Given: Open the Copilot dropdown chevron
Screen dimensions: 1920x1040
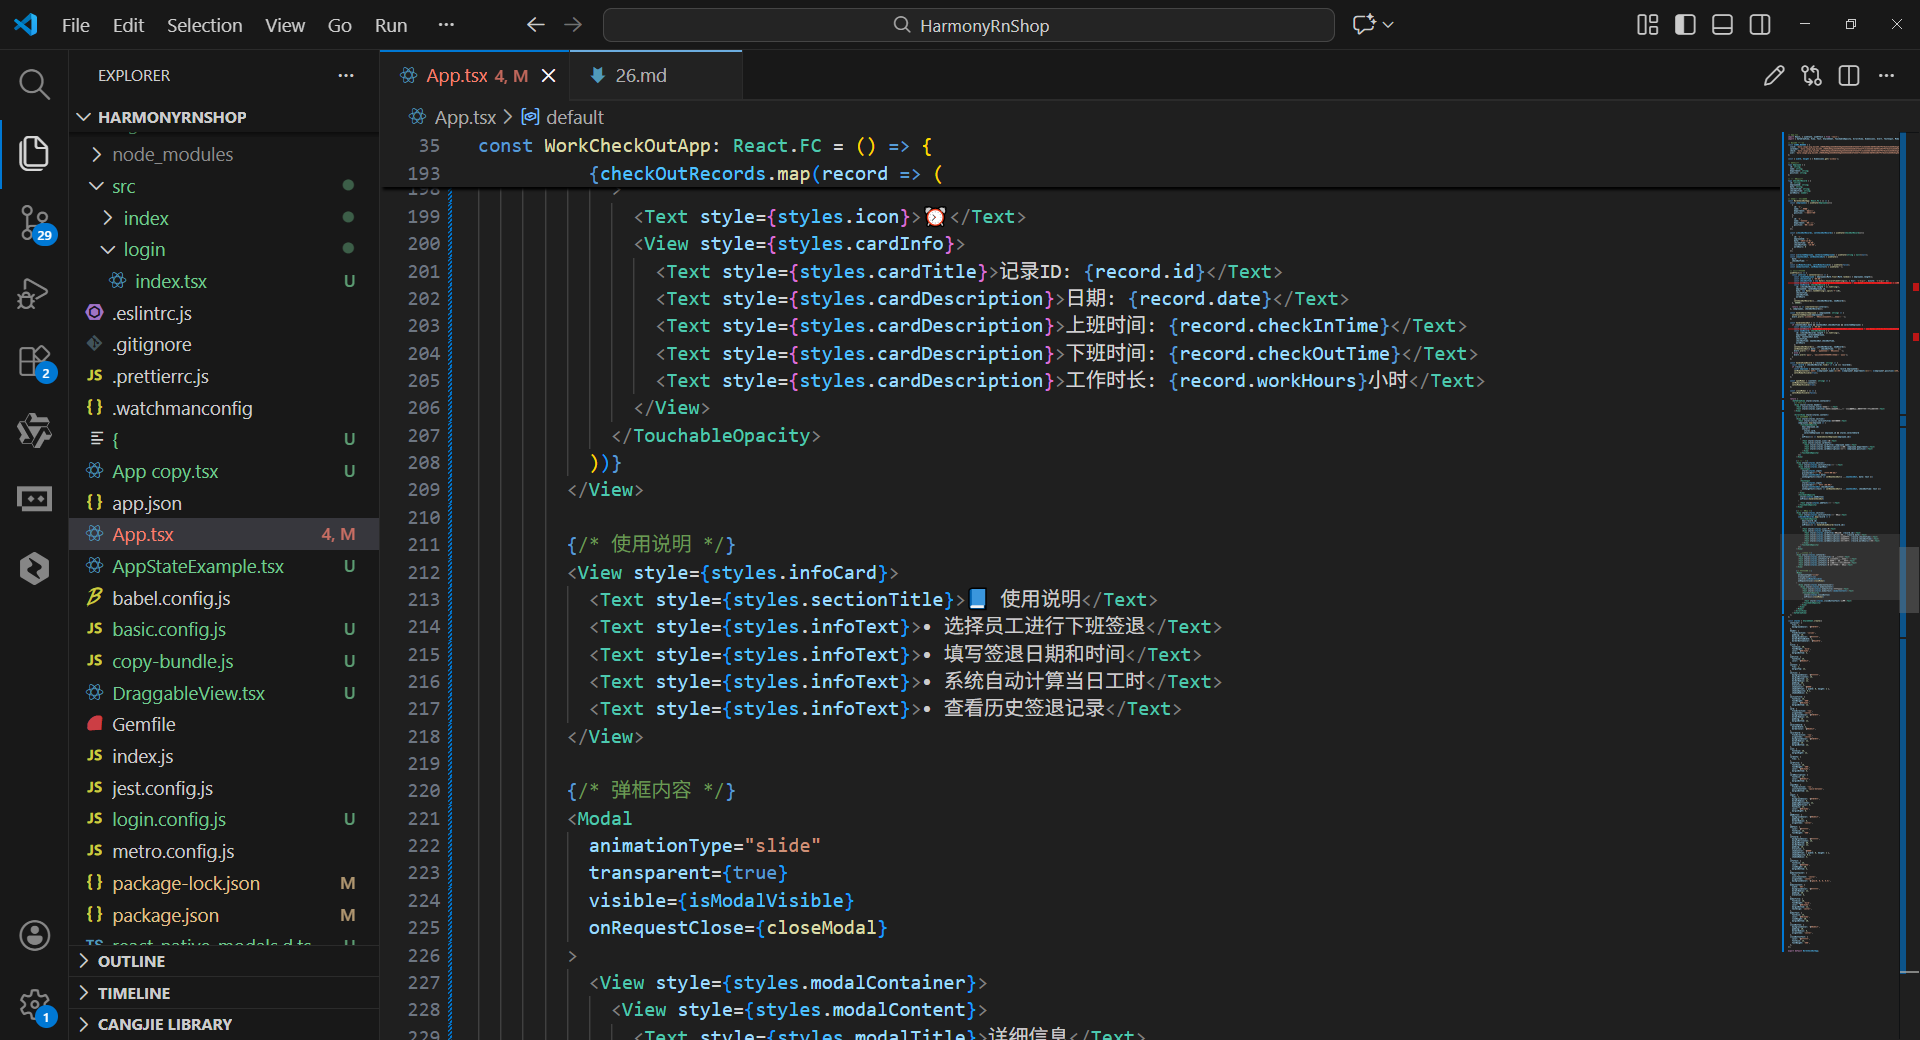Looking at the screenshot, I should coord(1388,25).
